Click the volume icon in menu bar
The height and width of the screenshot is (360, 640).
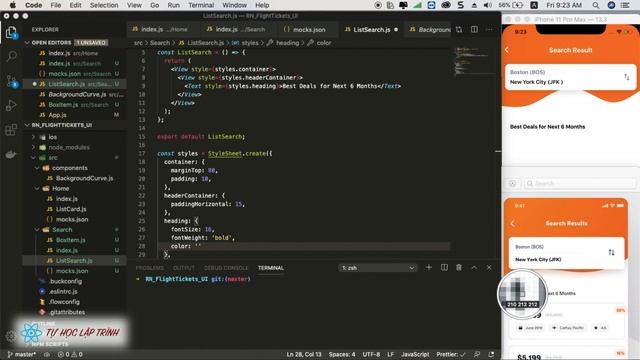coord(488,5)
